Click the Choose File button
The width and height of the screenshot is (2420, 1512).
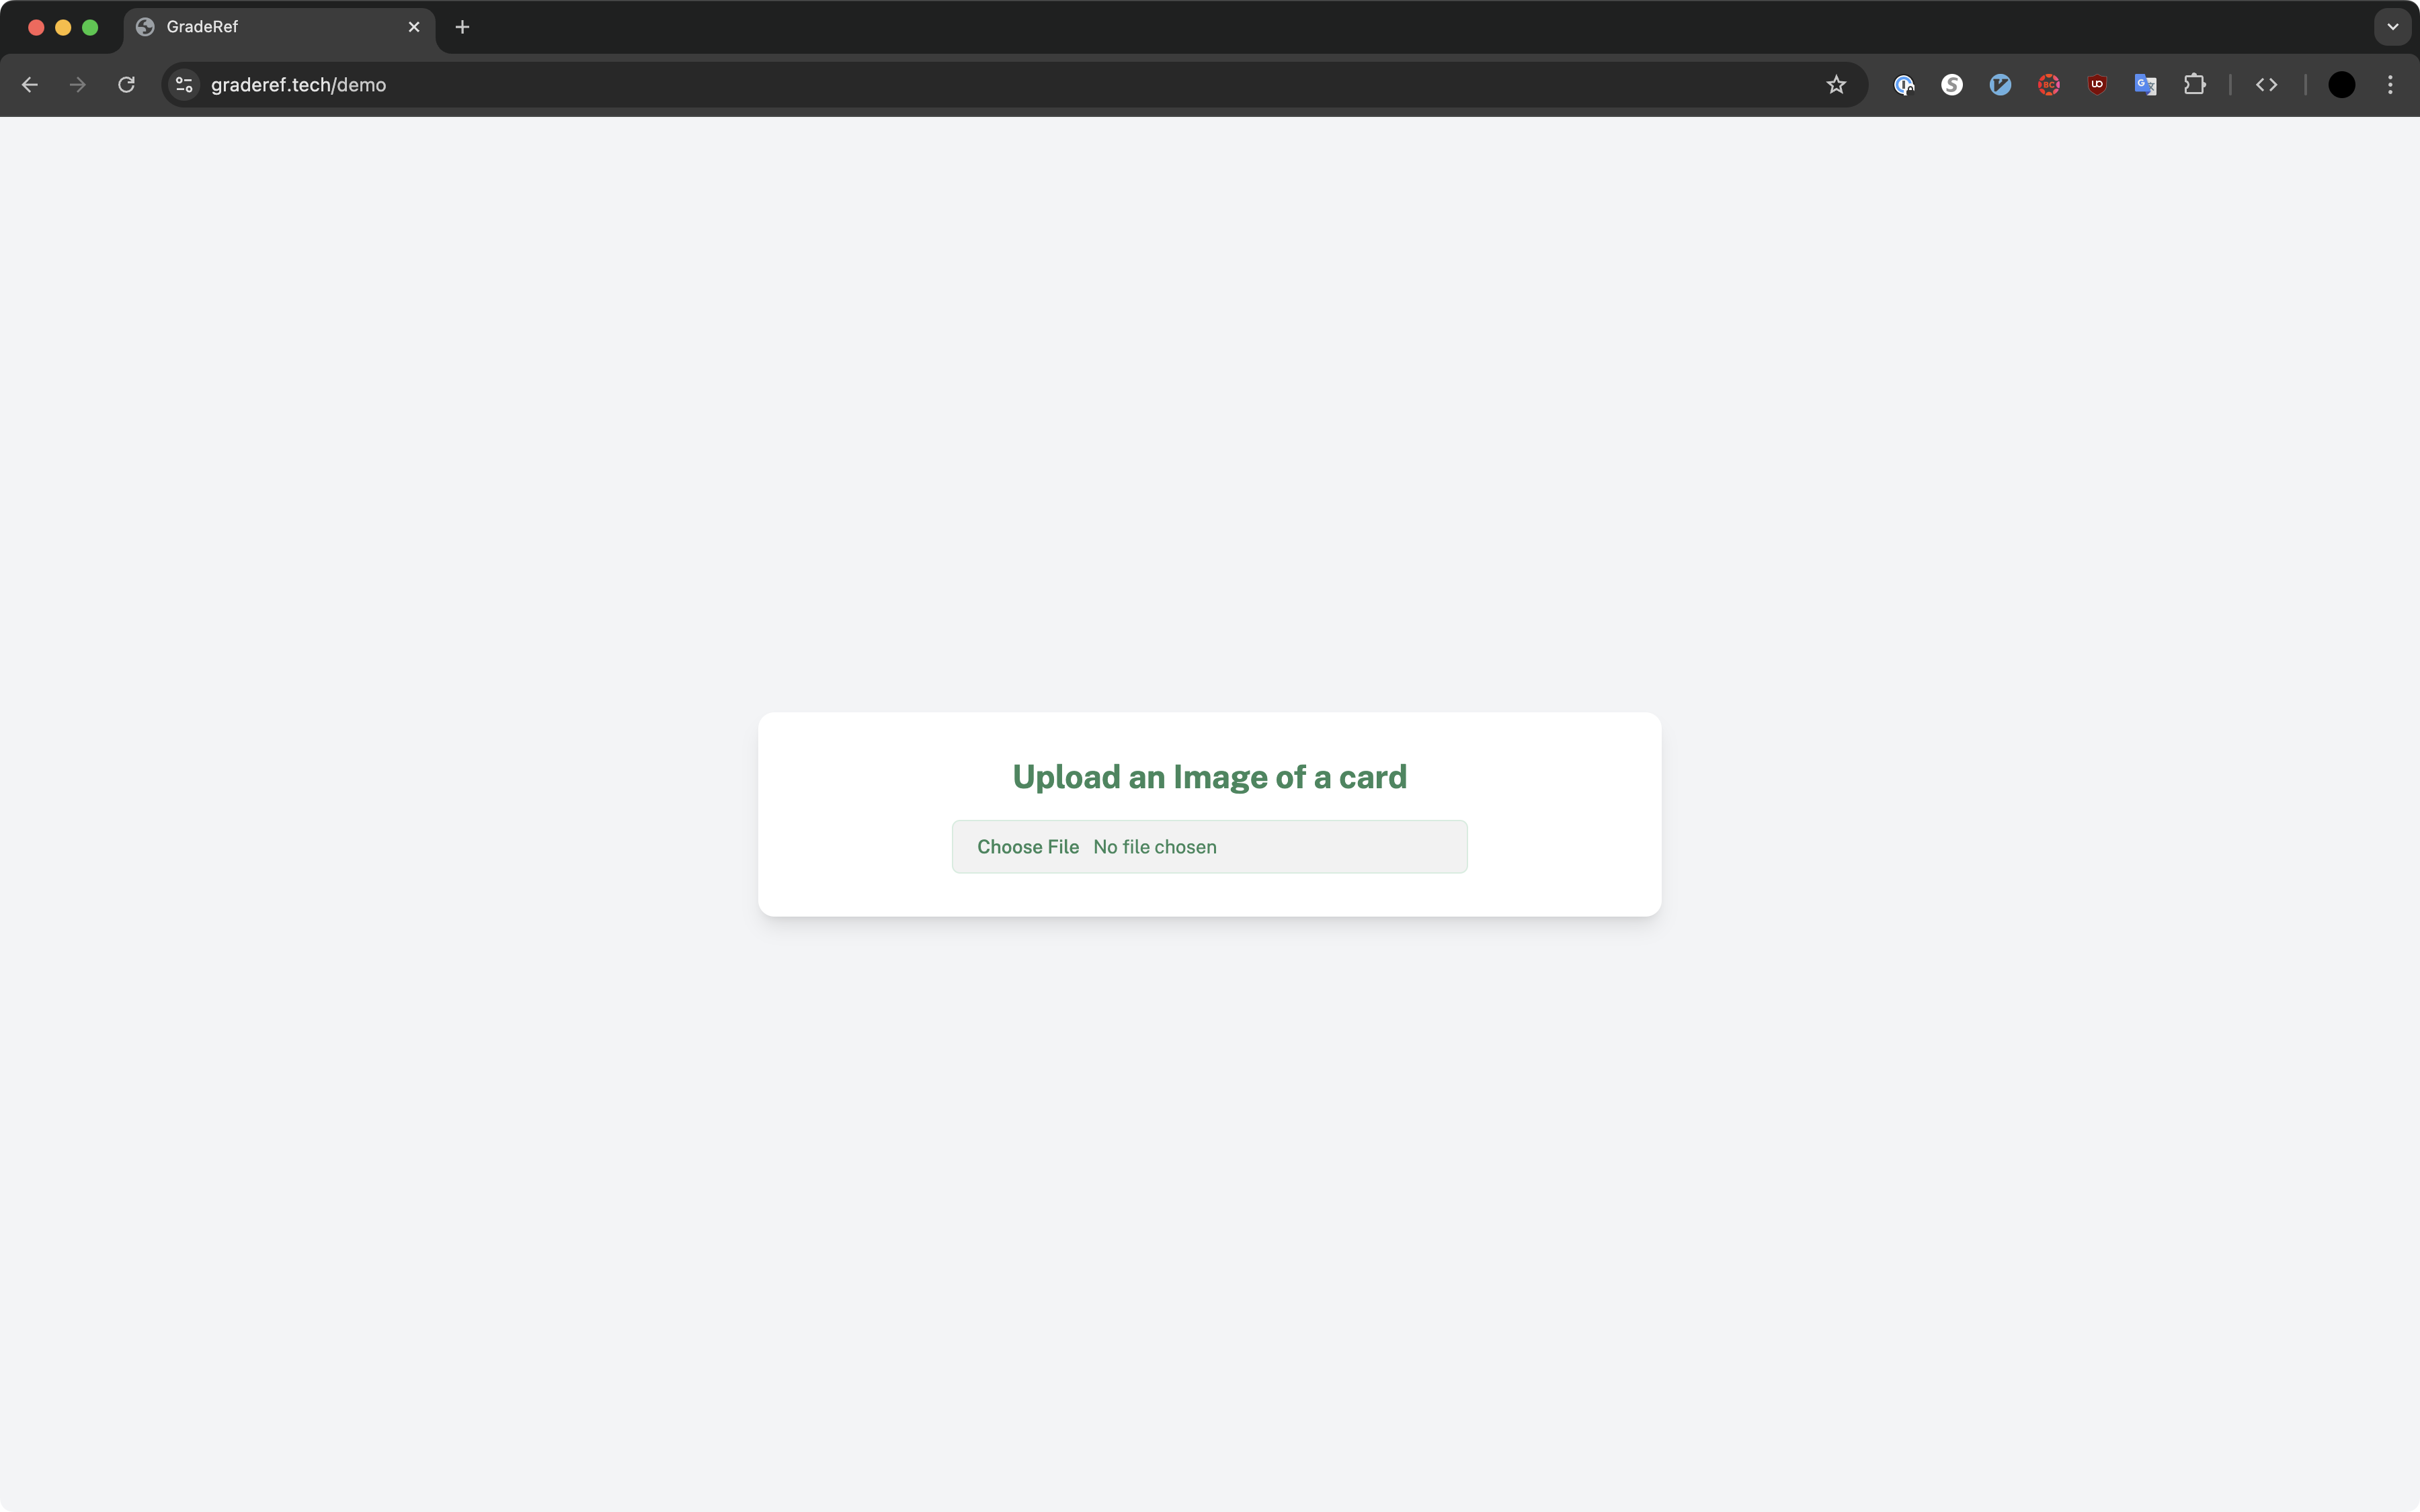(1028, 847)
